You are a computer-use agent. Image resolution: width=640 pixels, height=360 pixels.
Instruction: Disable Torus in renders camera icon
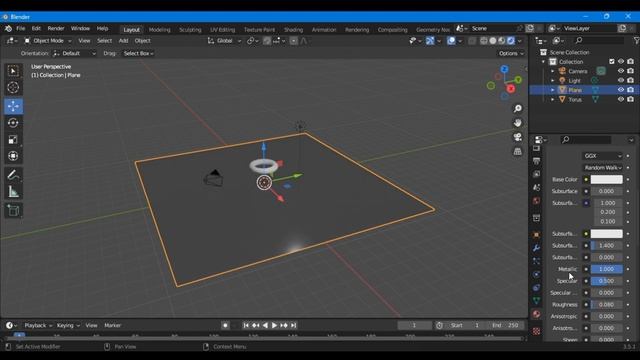pos(631,99)
